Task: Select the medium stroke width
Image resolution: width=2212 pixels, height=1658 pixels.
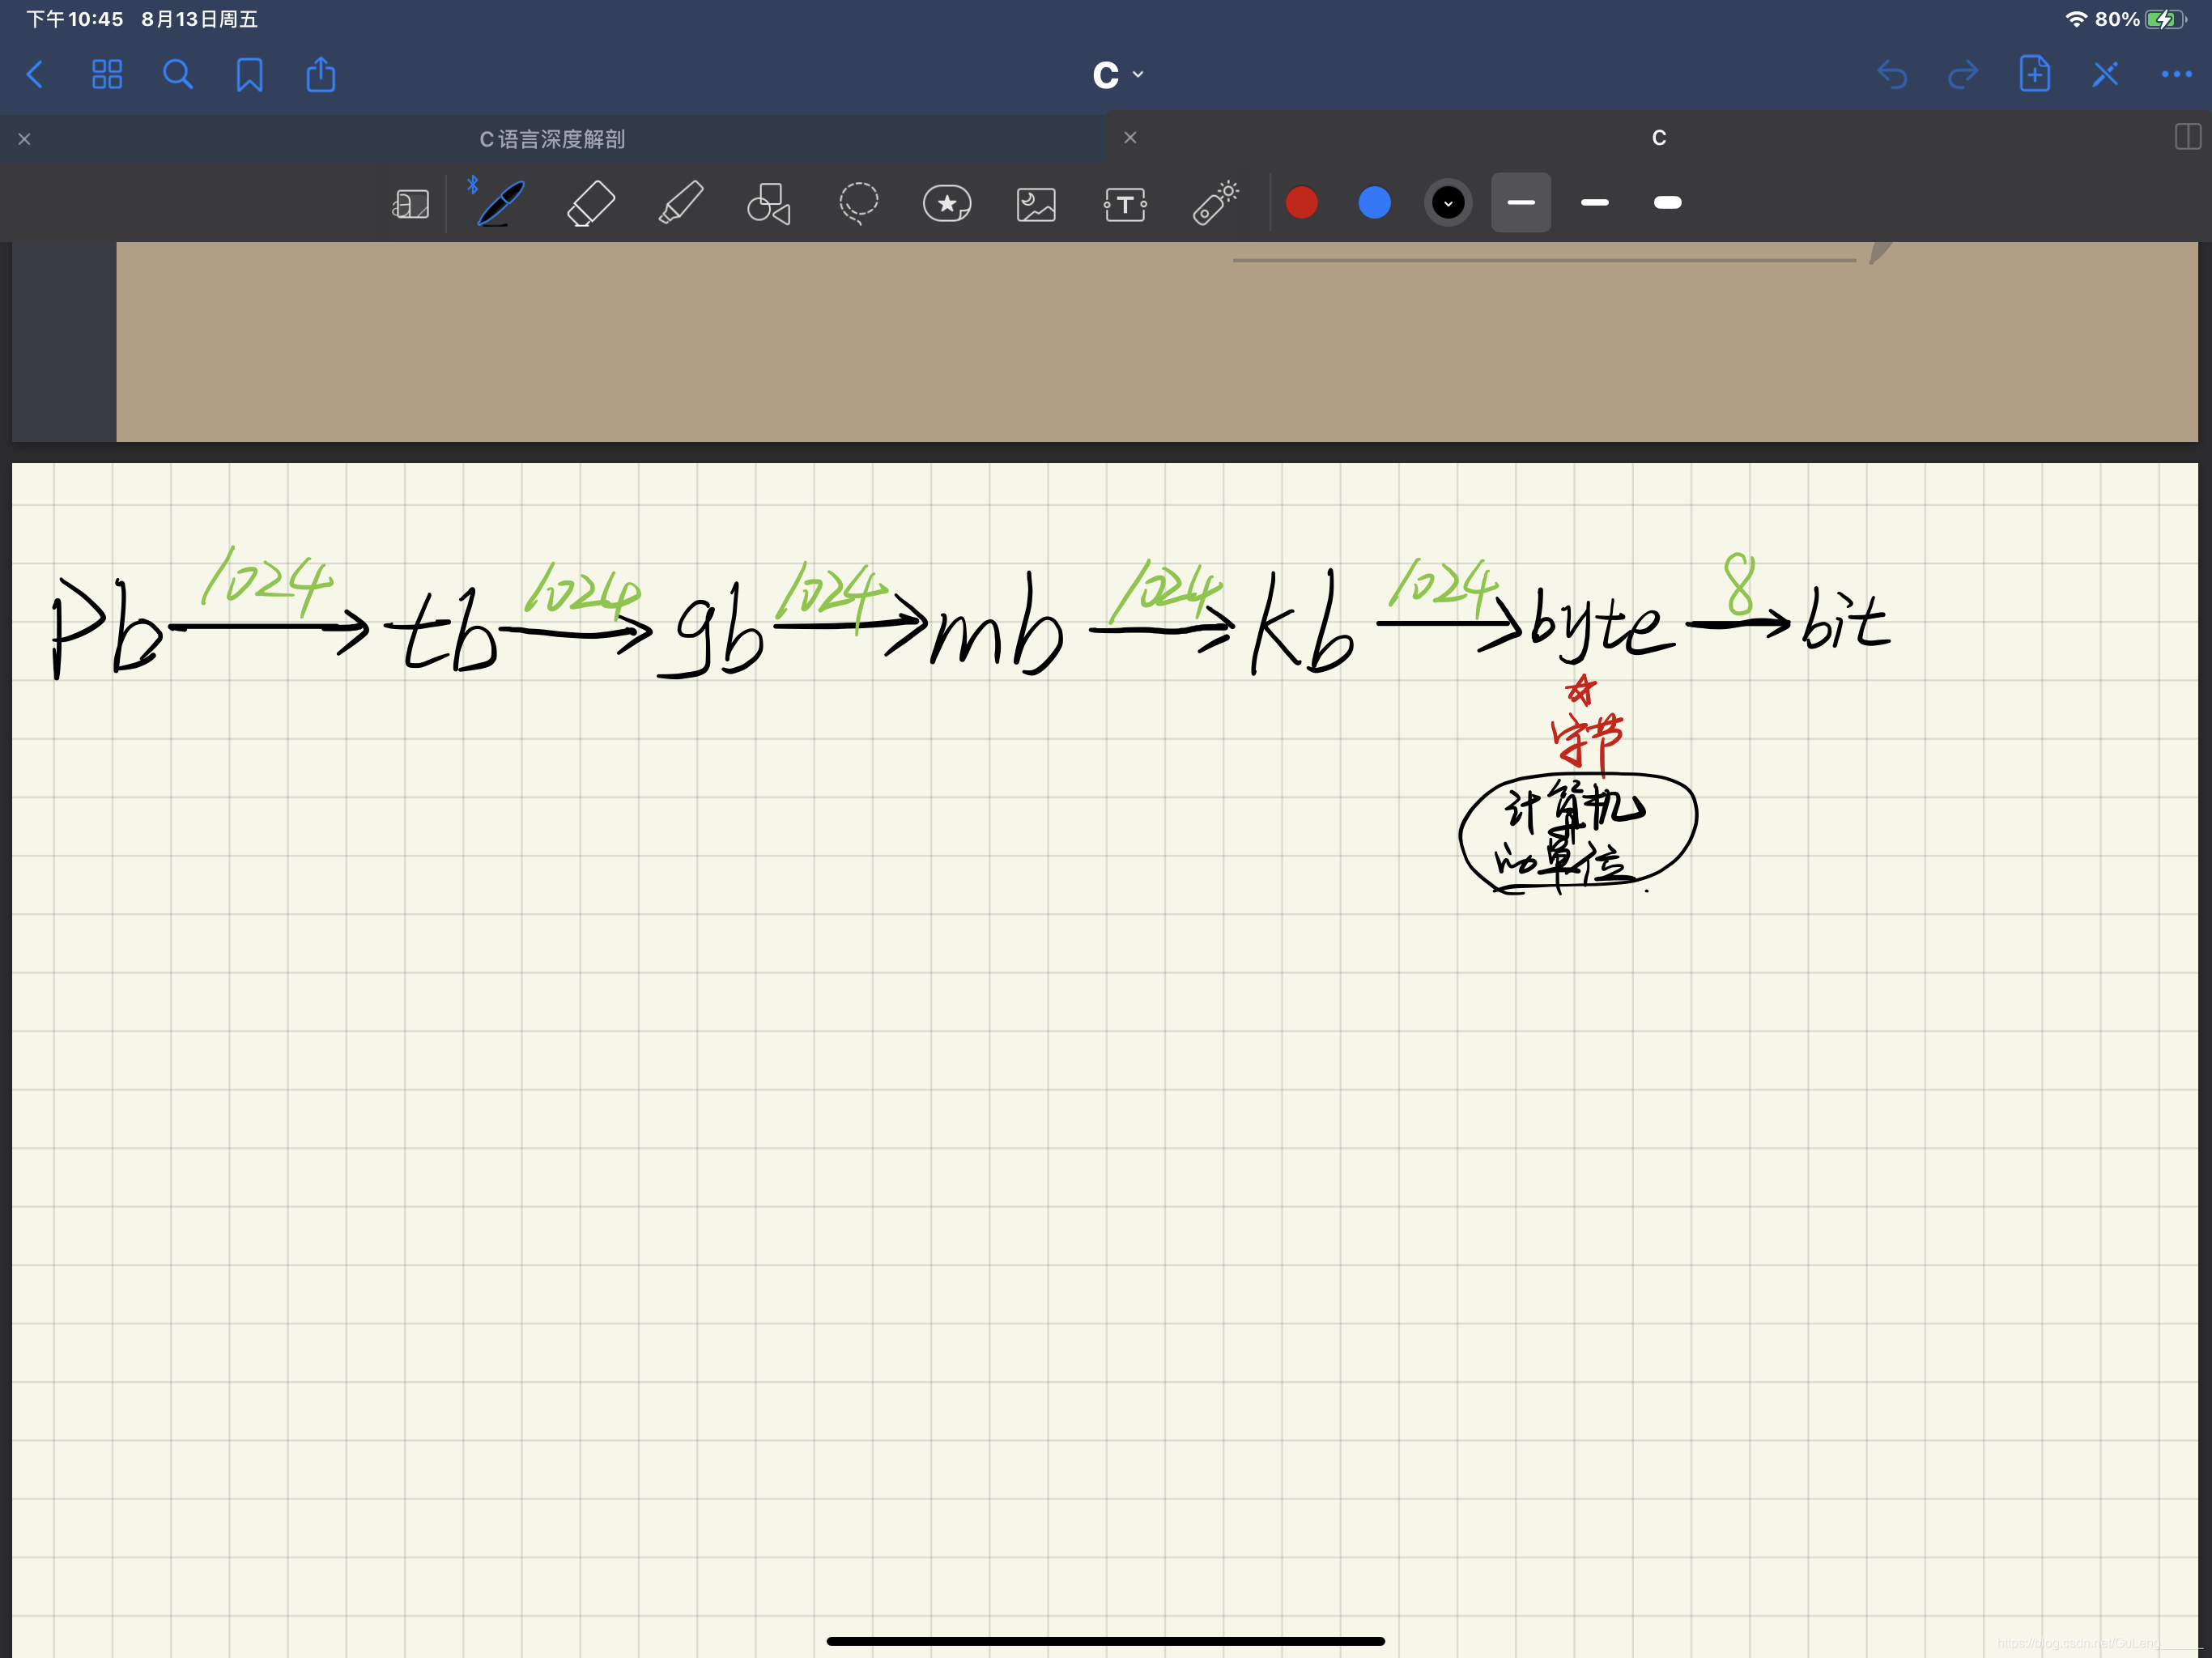Action: 1594,202
